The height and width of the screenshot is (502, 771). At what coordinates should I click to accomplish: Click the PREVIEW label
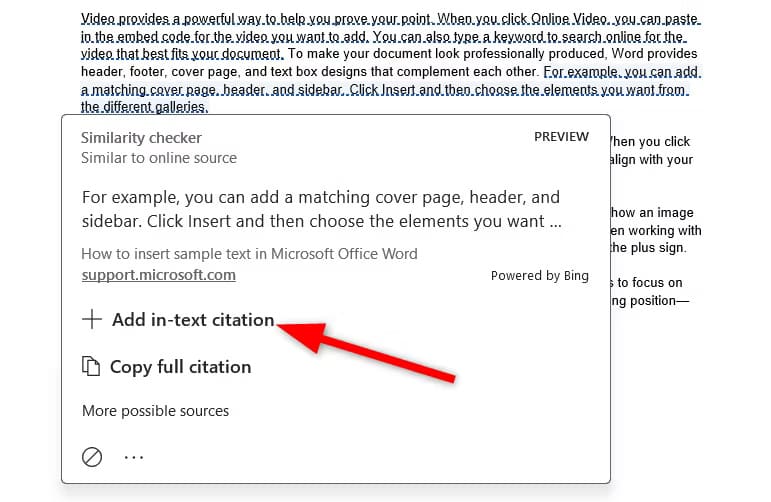click(x=561, y=137)
